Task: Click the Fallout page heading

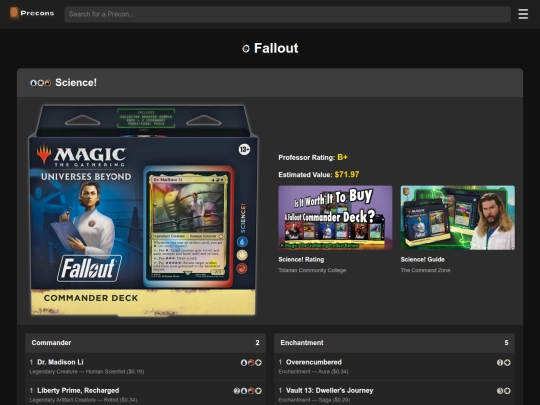Action: (x=276, y=48)
